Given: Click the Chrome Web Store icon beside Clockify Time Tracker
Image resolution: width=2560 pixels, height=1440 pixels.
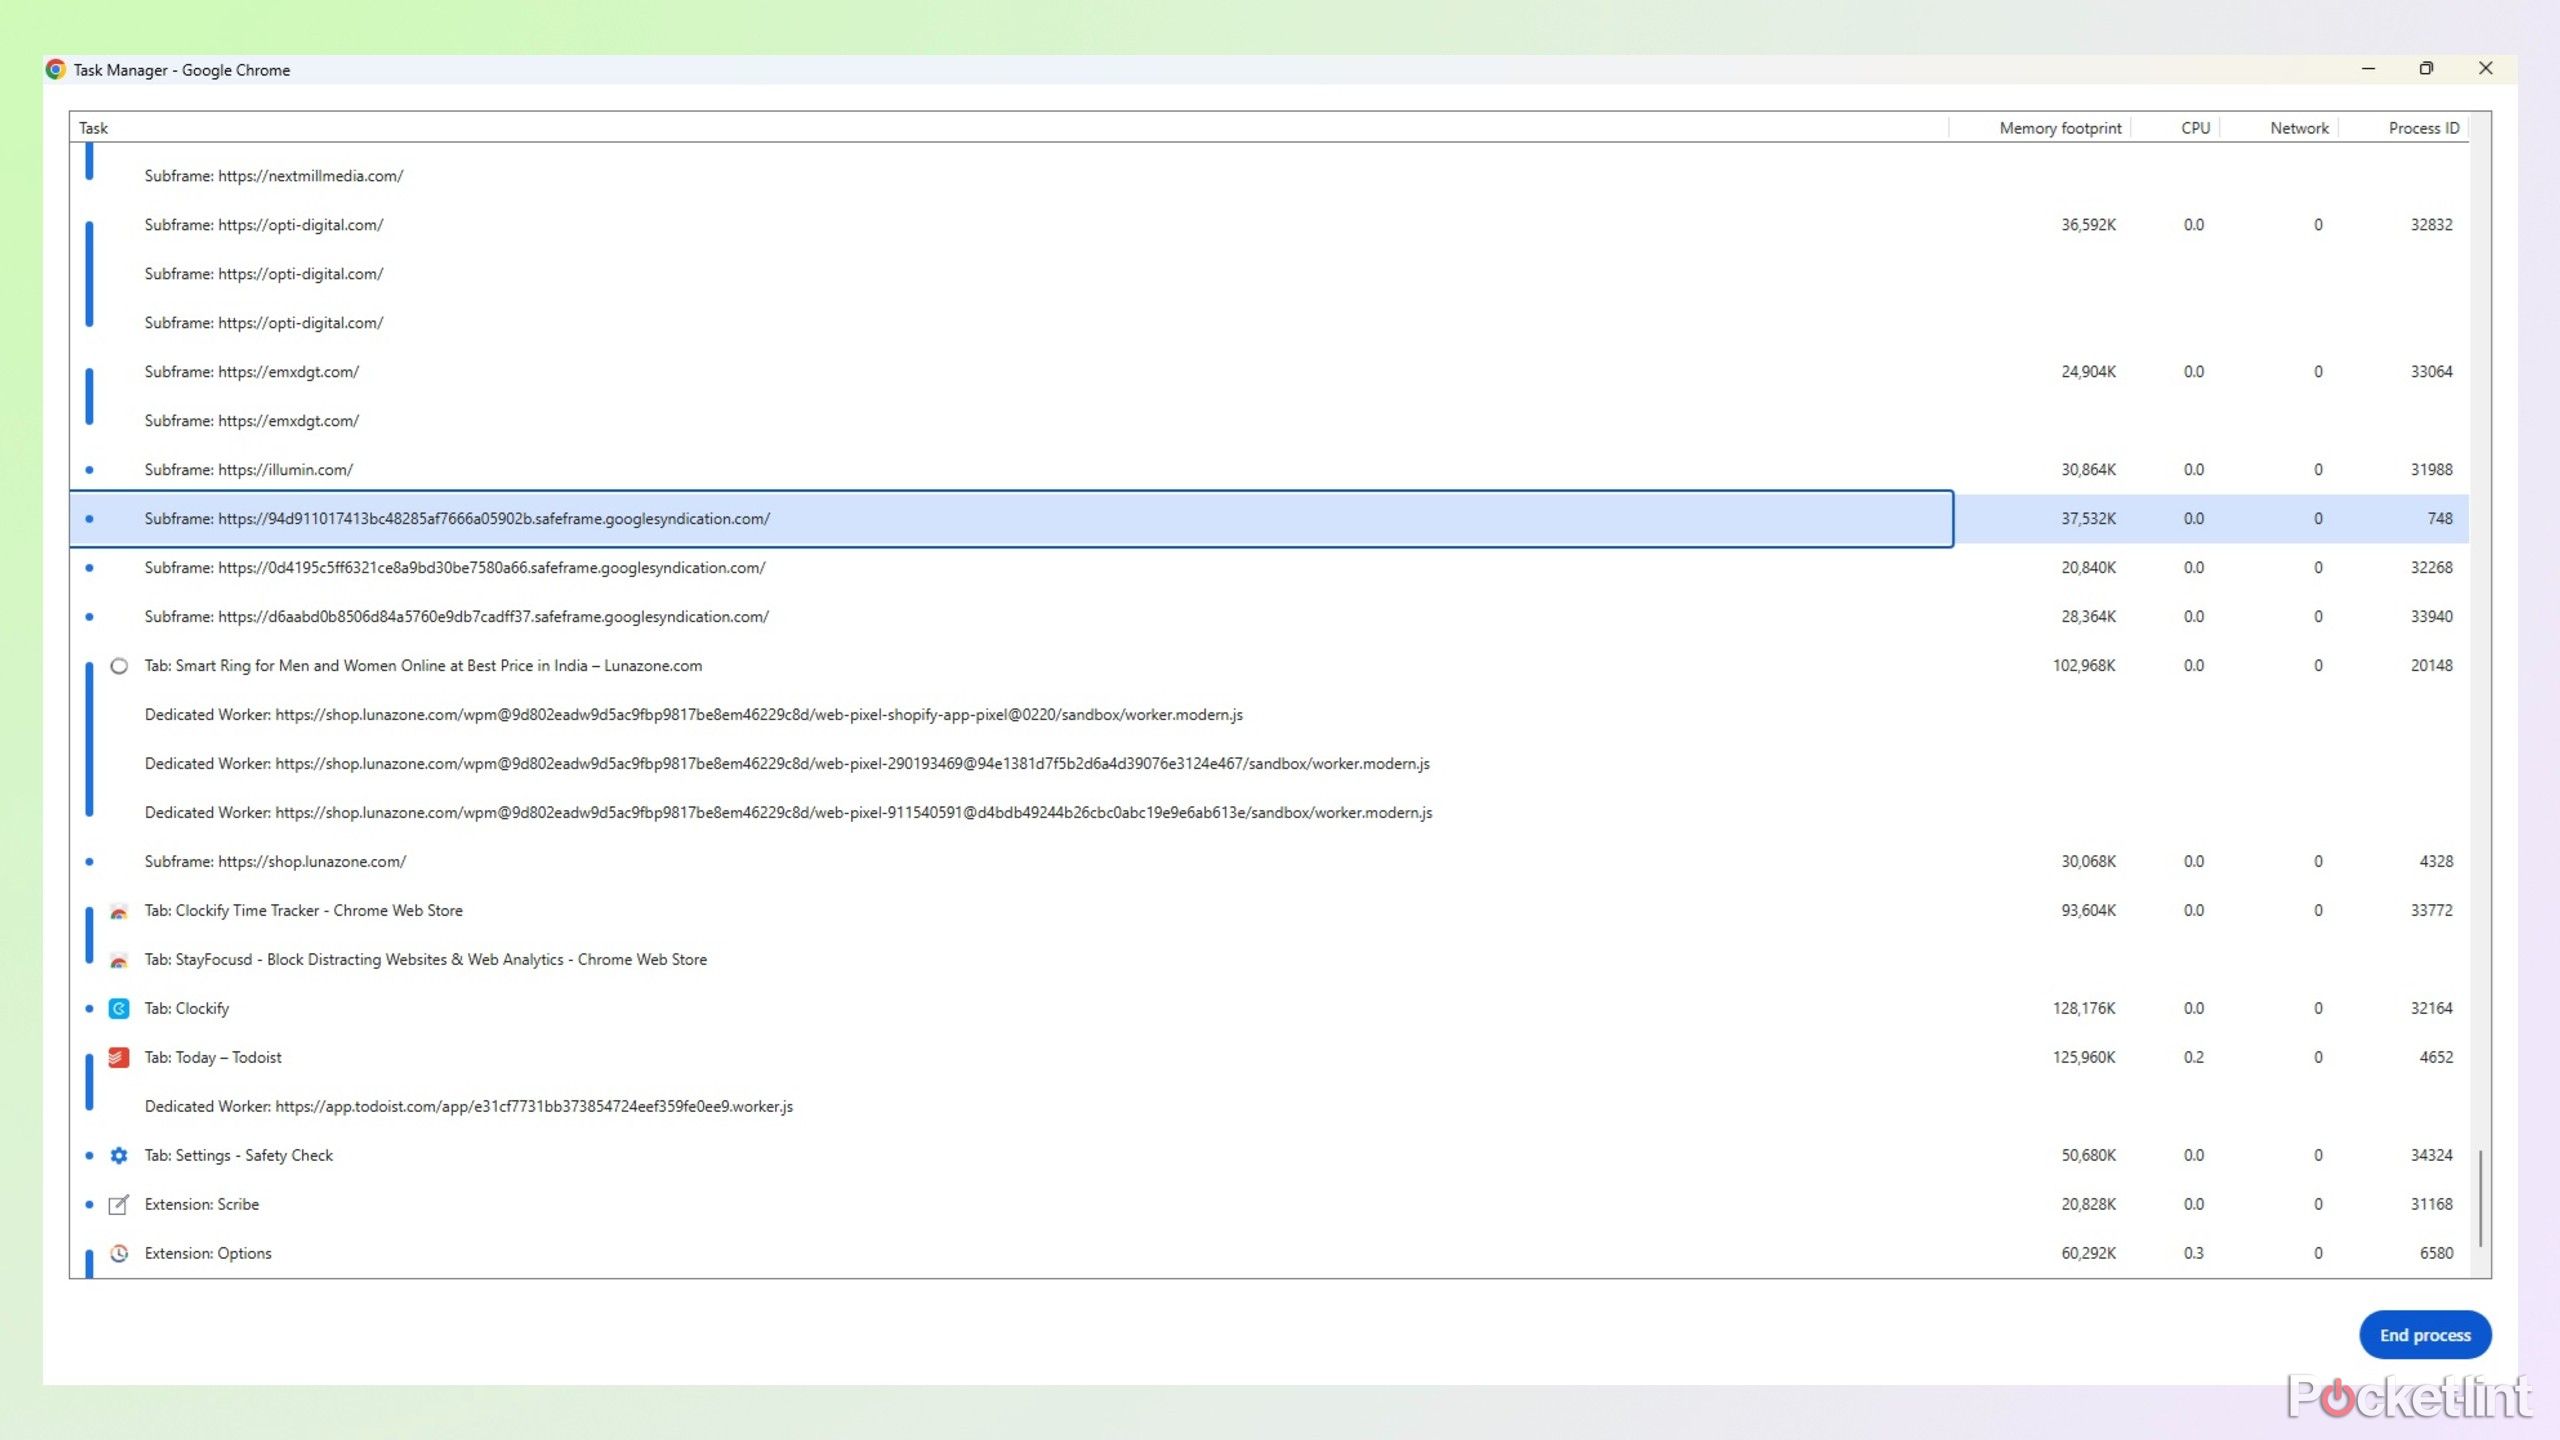Looking at the screenshot, I should pyautogui.click(x=118, y=911).
